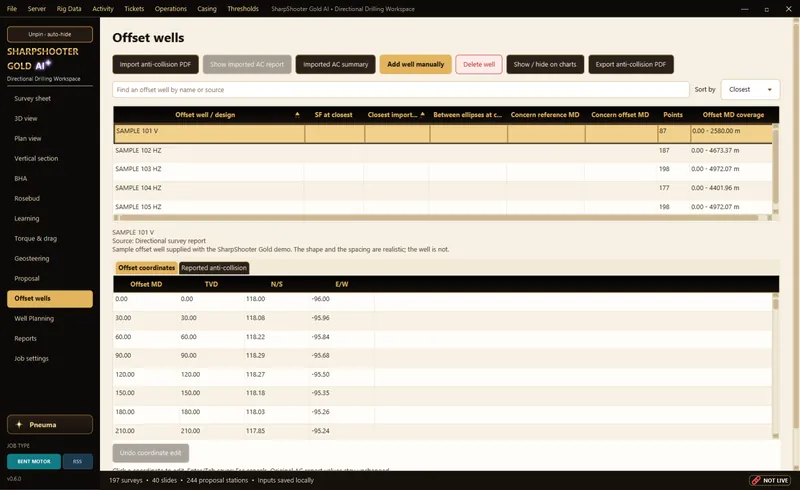Click Undo coordinate edit button
The width and height of the screenshot is (800, 490).
click(x=151, y=453)
